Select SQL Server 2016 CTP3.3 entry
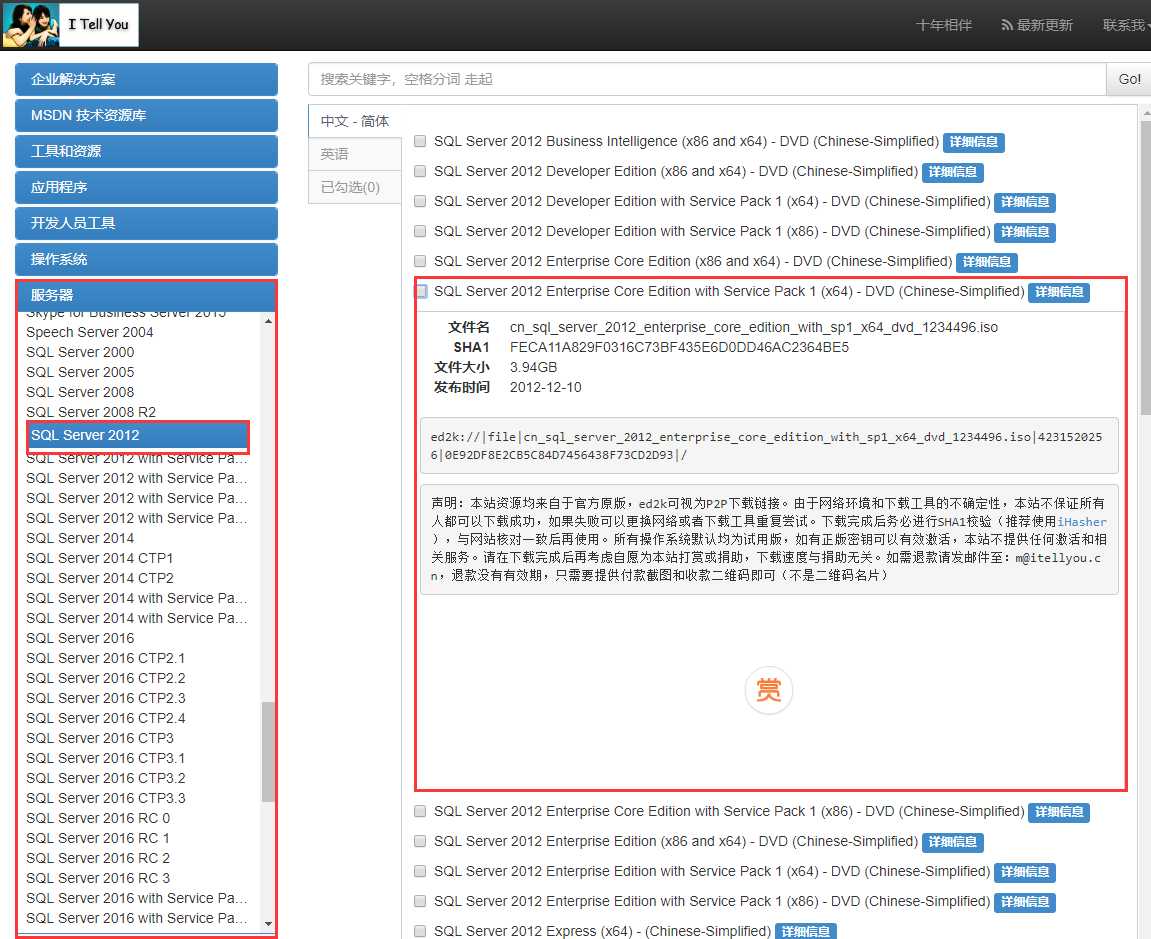 pyautogui.click(x=106, y=798)
